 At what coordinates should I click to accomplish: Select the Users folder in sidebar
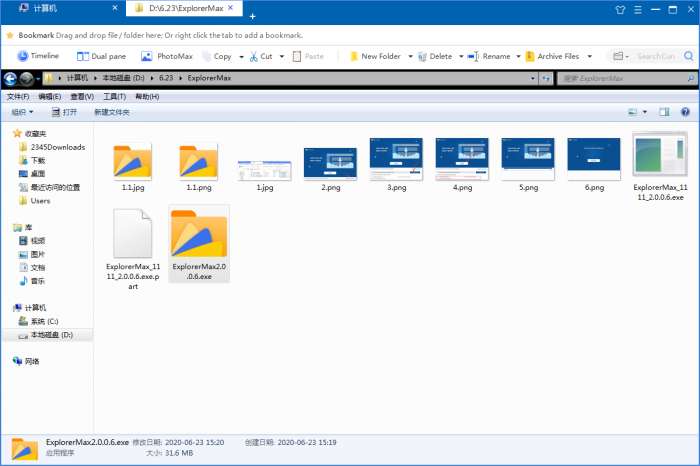35,201
